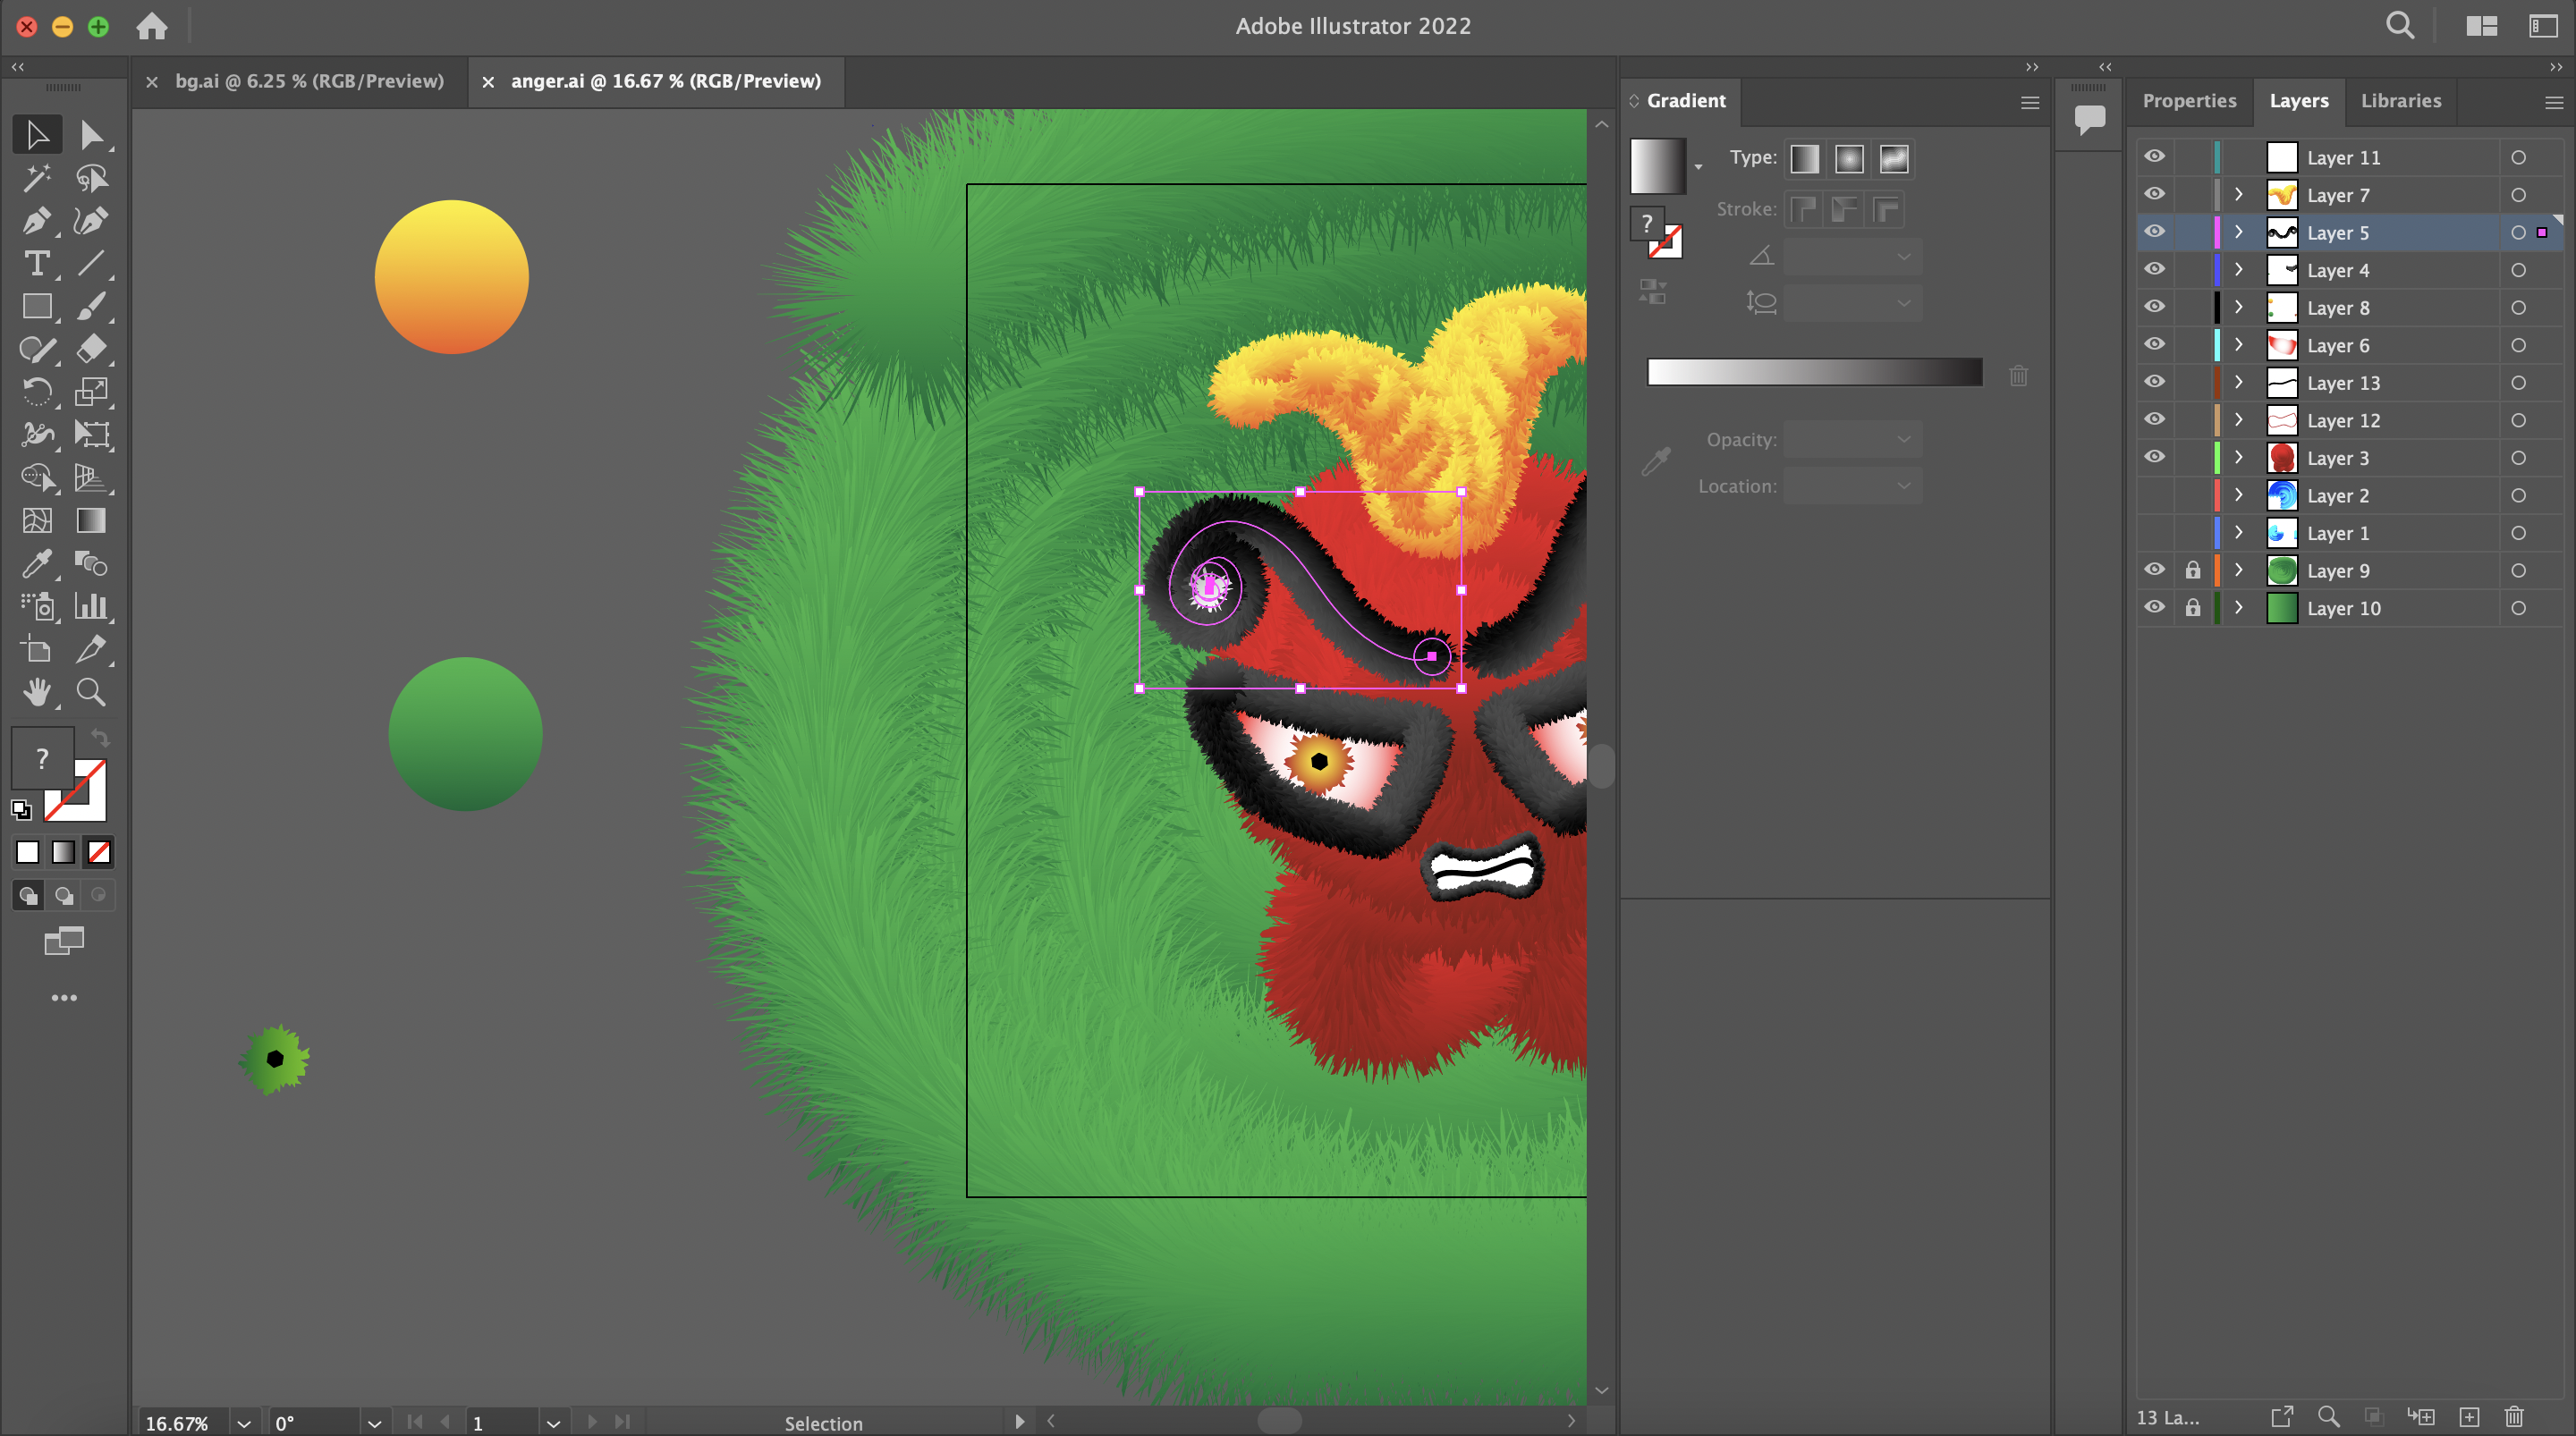
Task: Hide Layer 7 visibility eye
Action: pos(2154,194)
